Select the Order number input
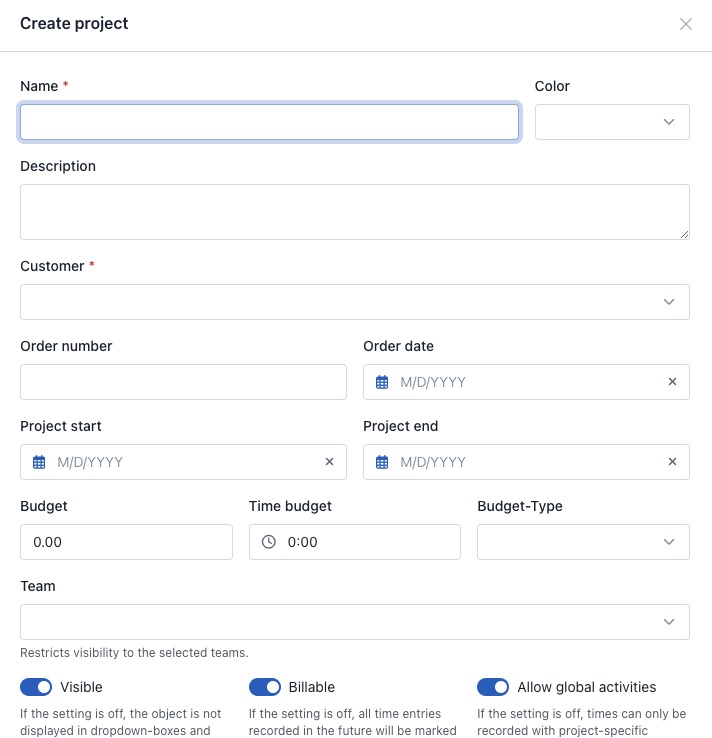Image resolution: width=712 pixels, height=738 pixels. [x=183, y=382]
